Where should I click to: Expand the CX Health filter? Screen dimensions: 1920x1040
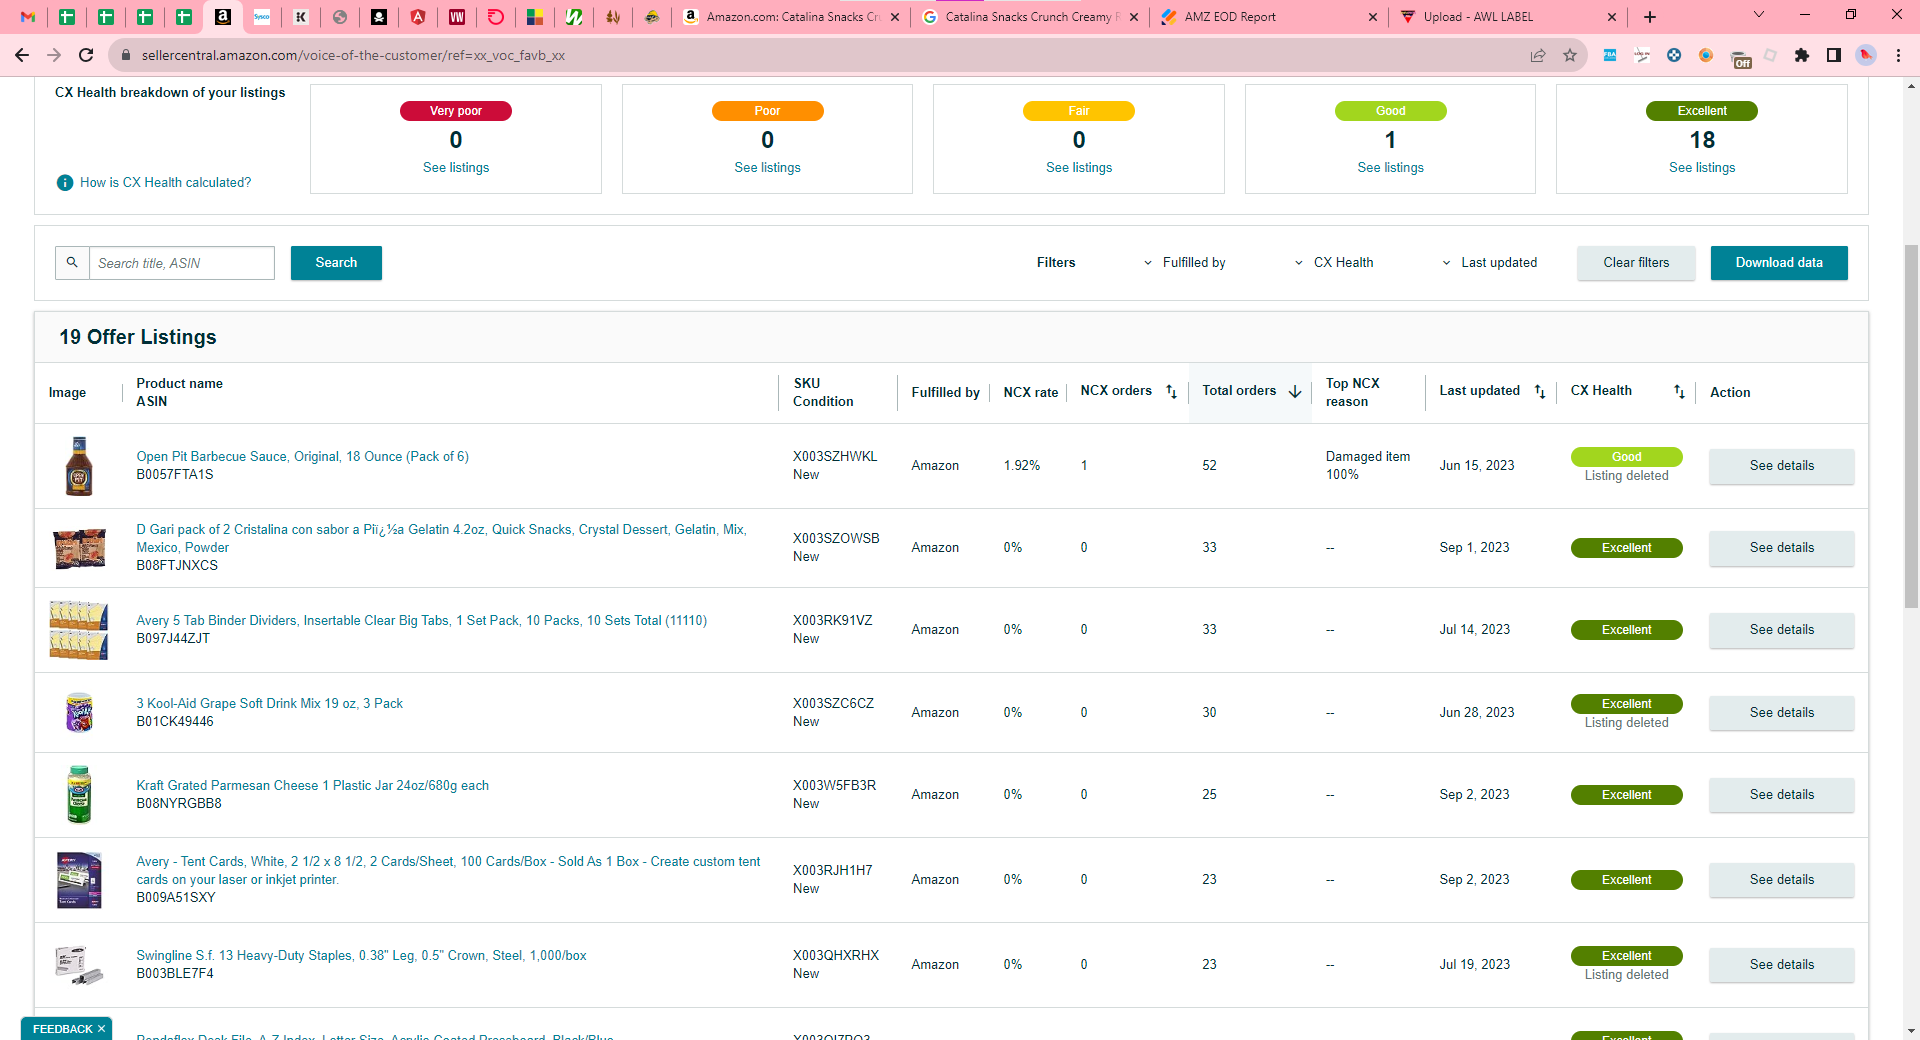tap(1334, 263)
